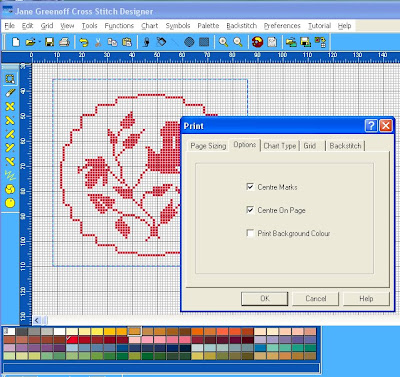
Task: Click the undo arrow icon
Action: pos(83,42)
